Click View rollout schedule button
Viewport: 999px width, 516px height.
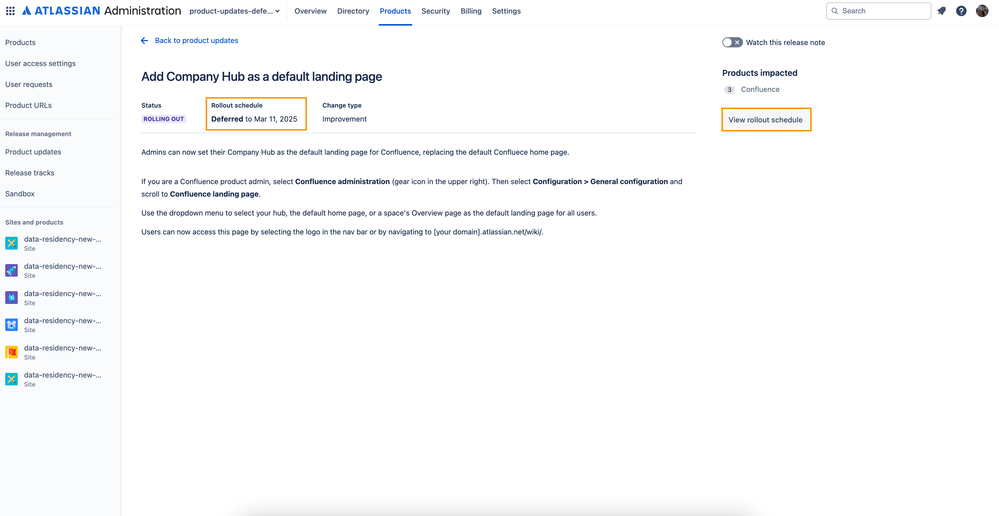pos(766,120)
